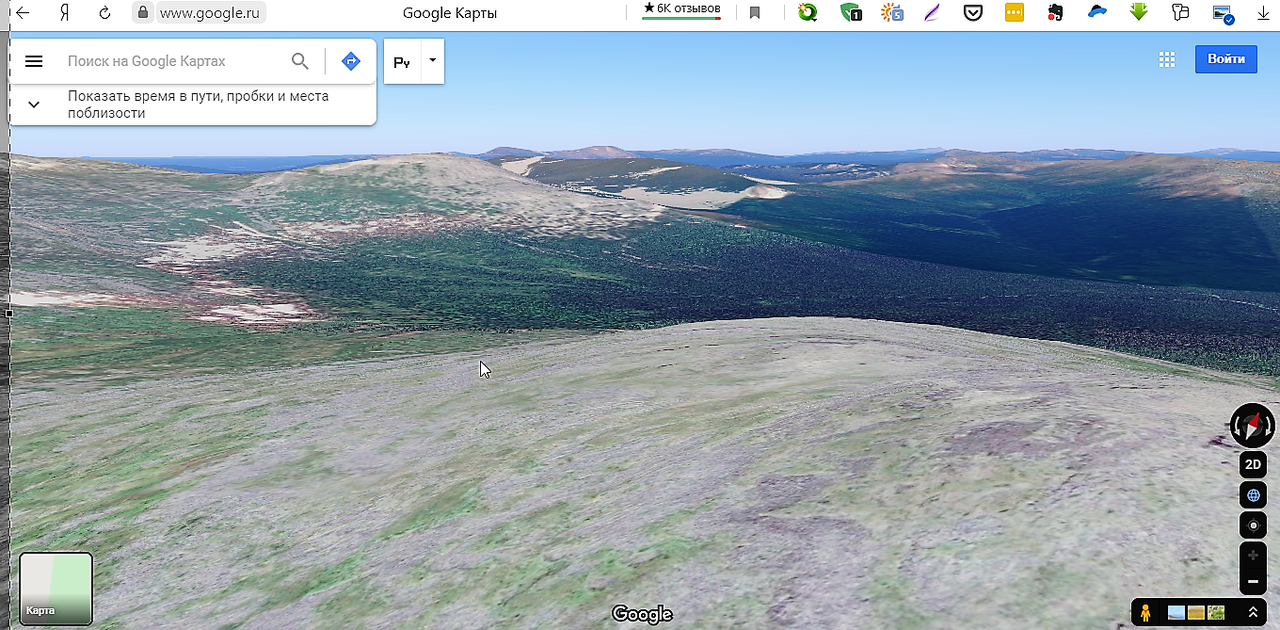Open the Ру keyboard language dropdown arrow
The image size is (1280, 630).
432,60
